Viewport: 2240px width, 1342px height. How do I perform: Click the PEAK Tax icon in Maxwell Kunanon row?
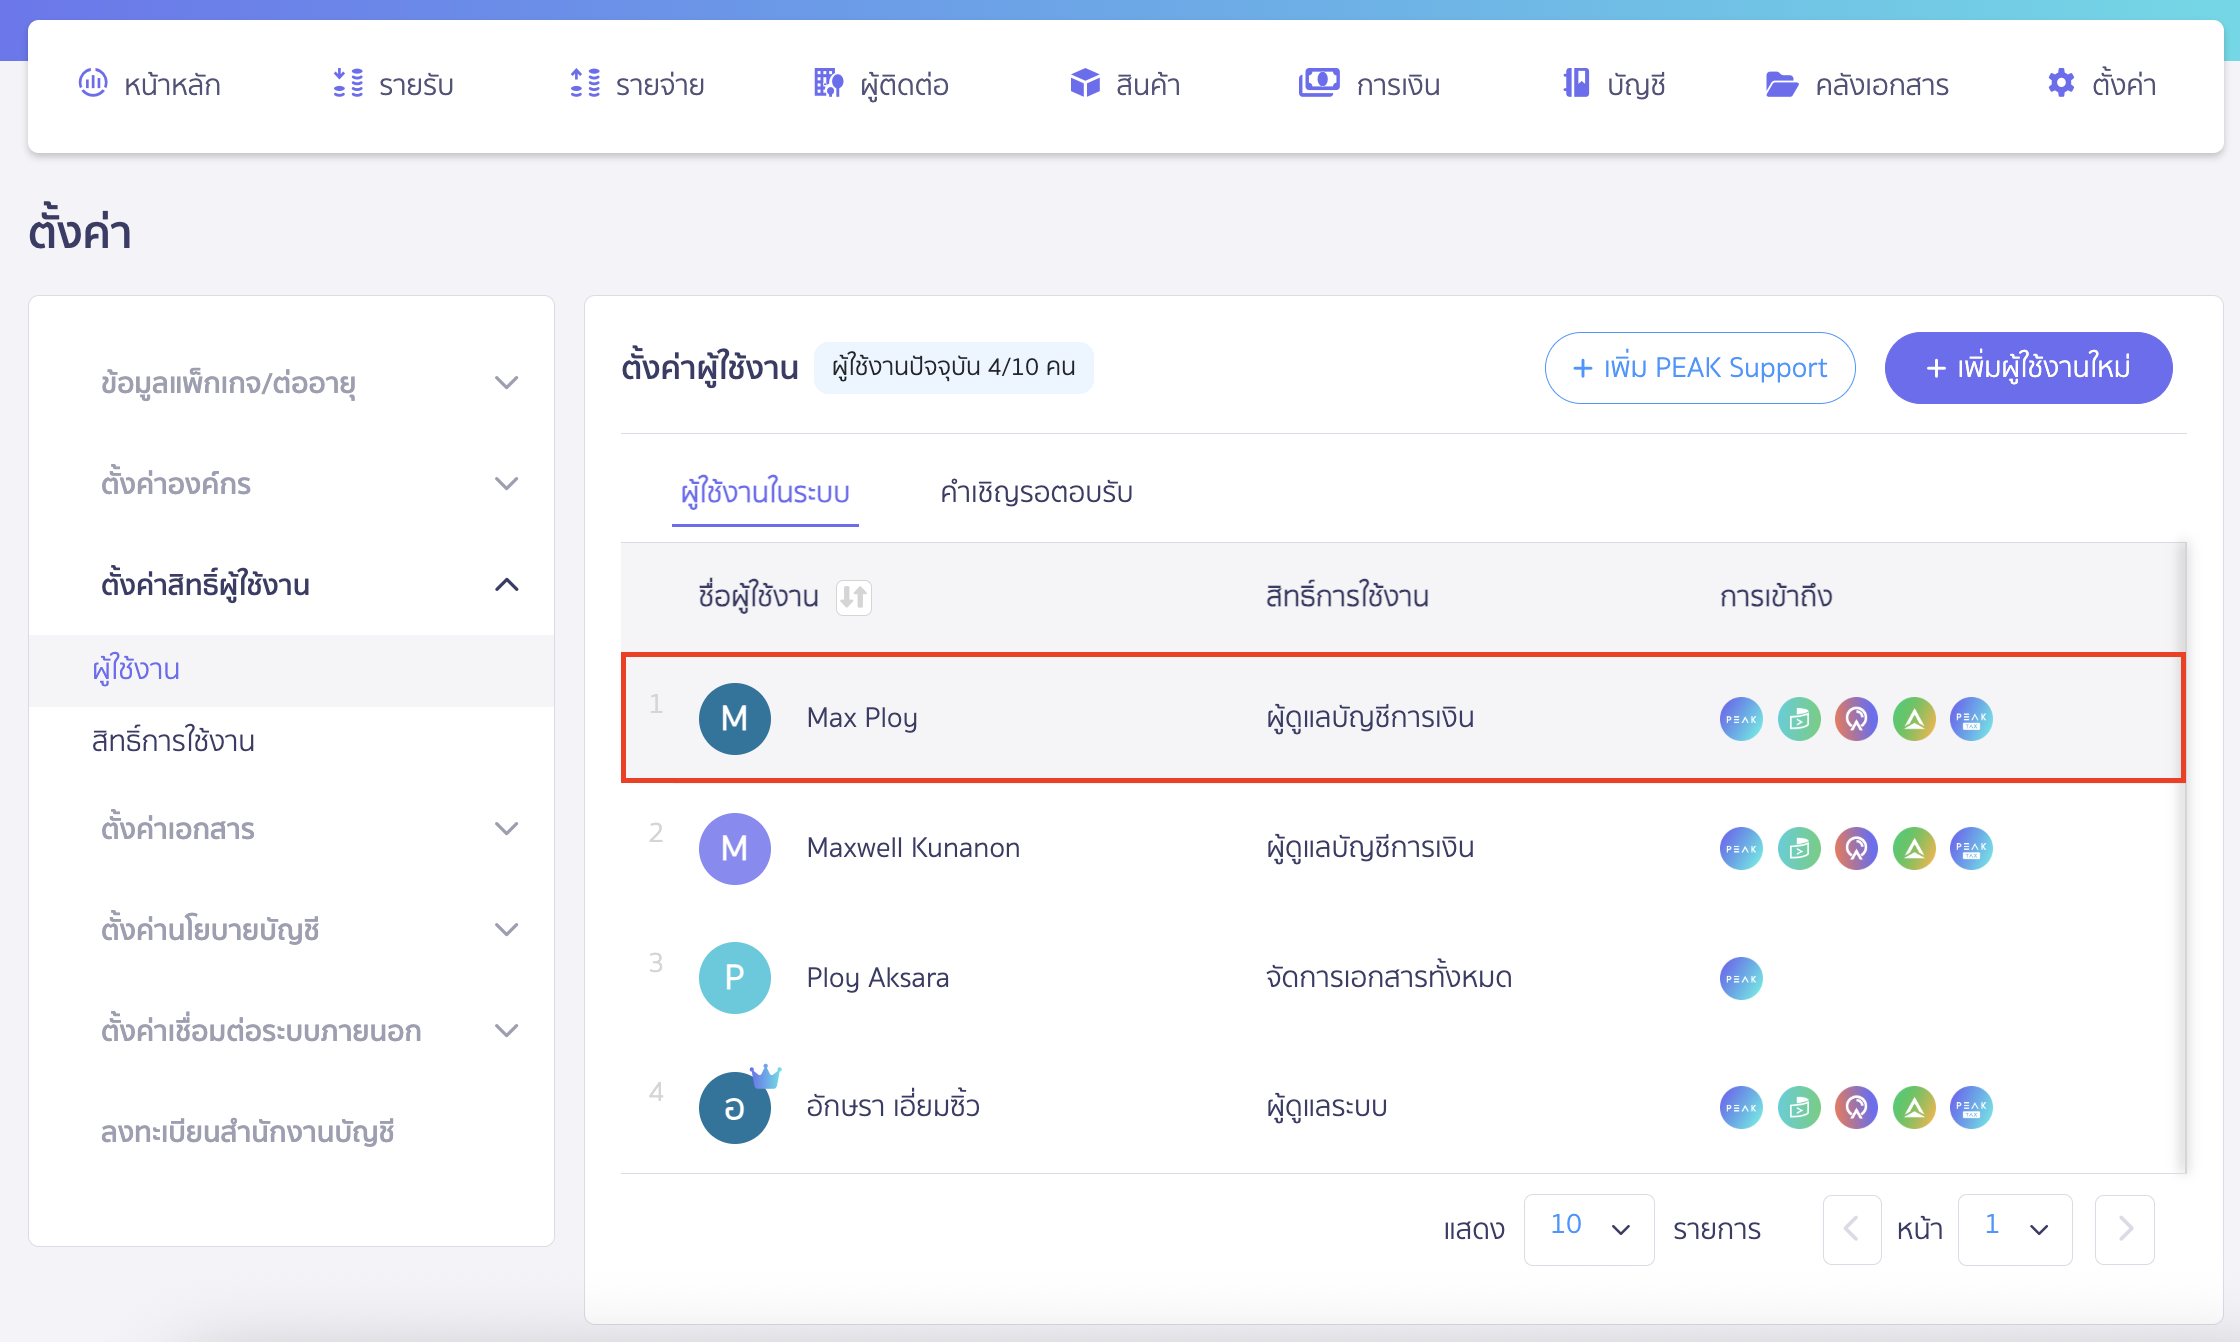(1971, 849)
